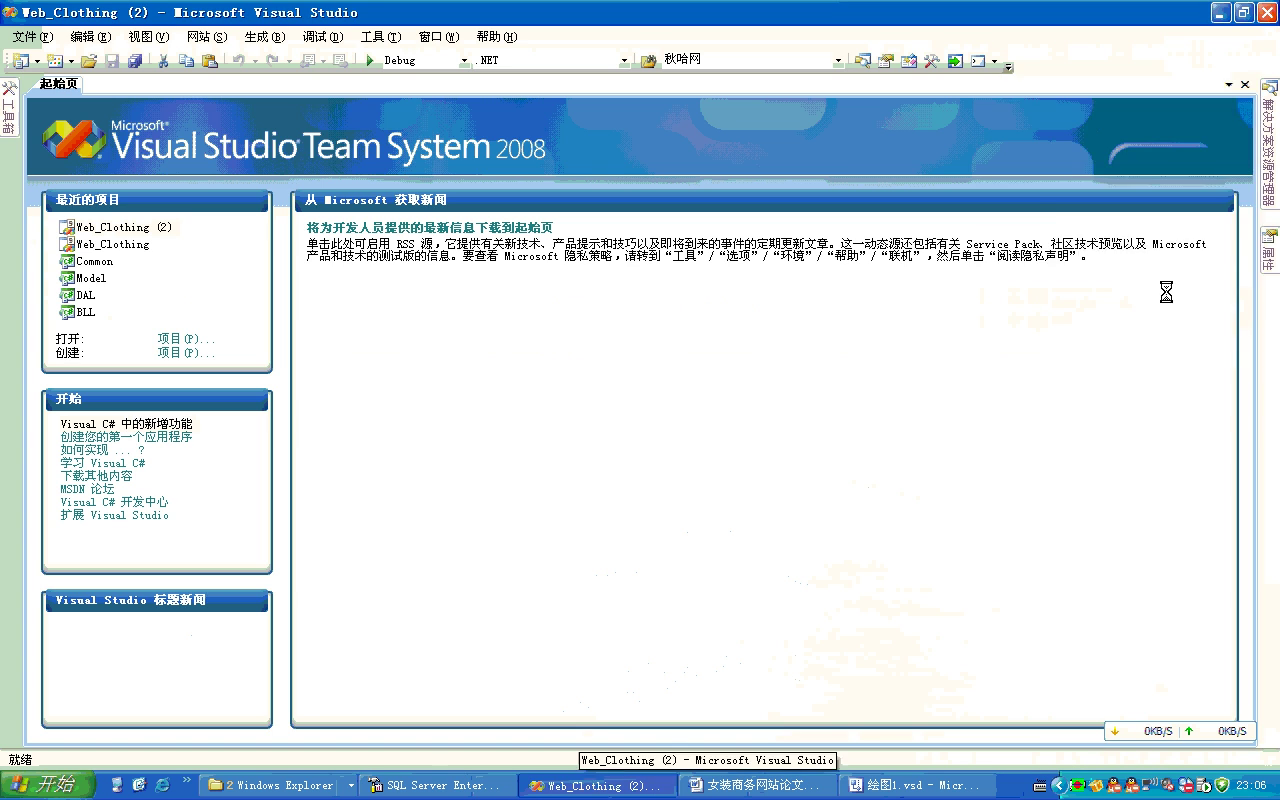1280x800 pixels.
Task: Click the Add New Item toolbar icon
Action: pos(55,61)
